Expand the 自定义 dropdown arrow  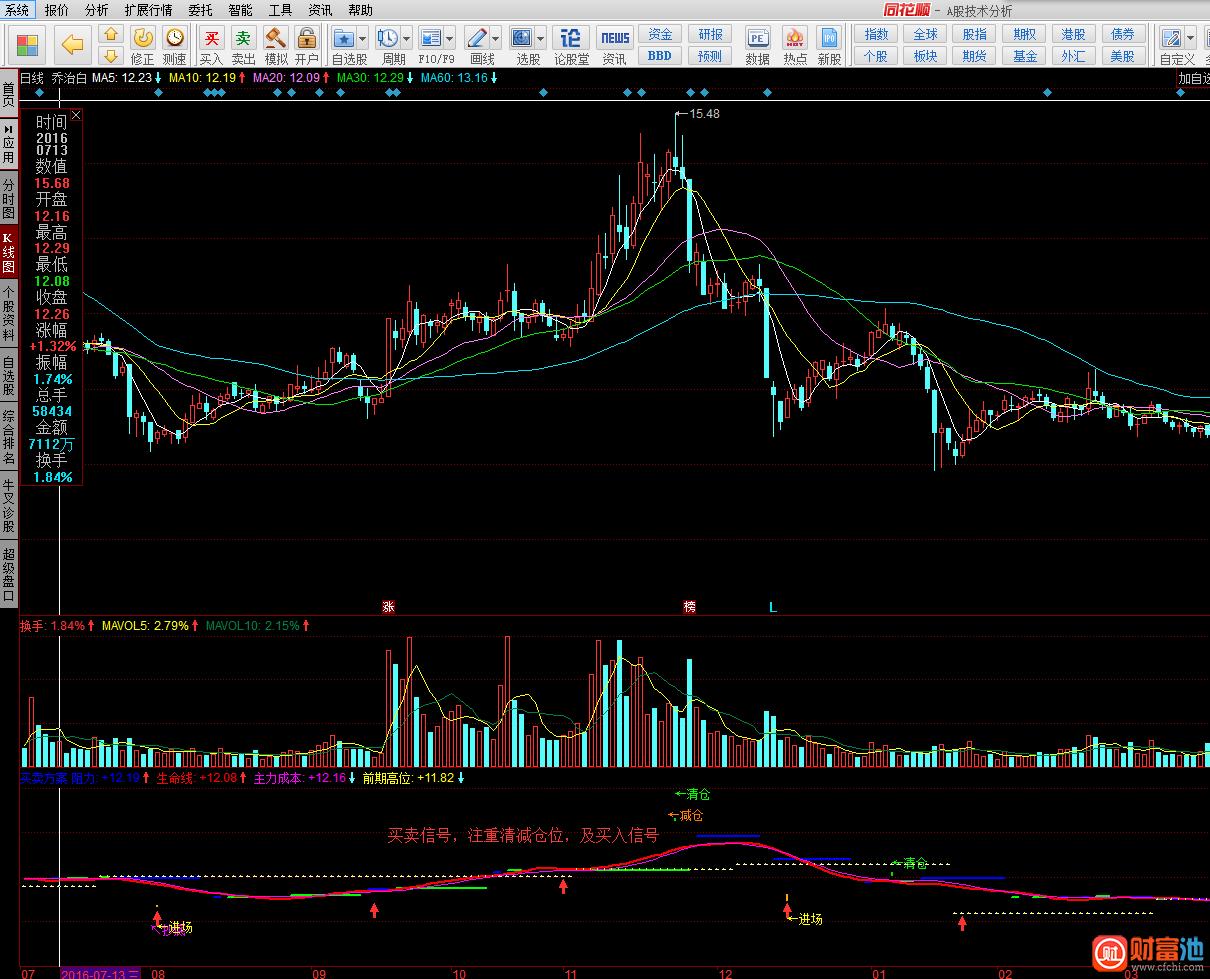(x=1190, y=38)
